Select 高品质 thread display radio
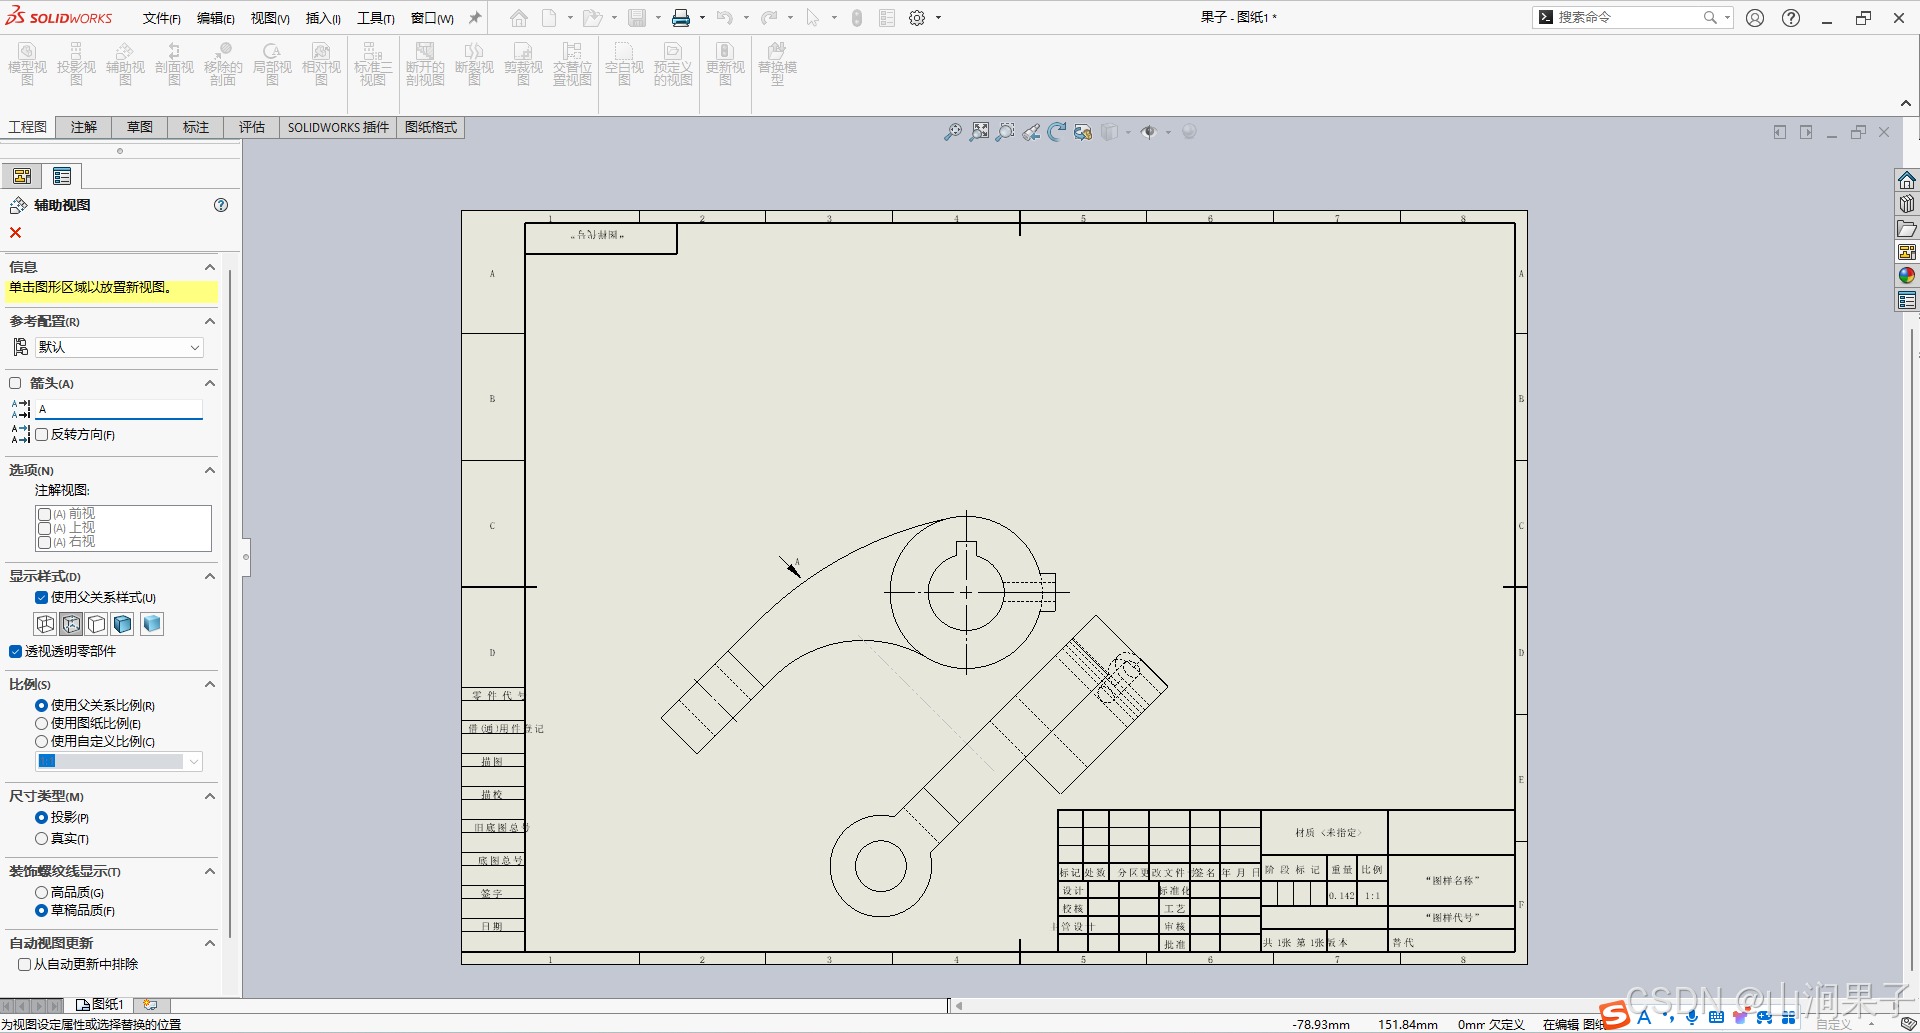 (x=41, y=893)
